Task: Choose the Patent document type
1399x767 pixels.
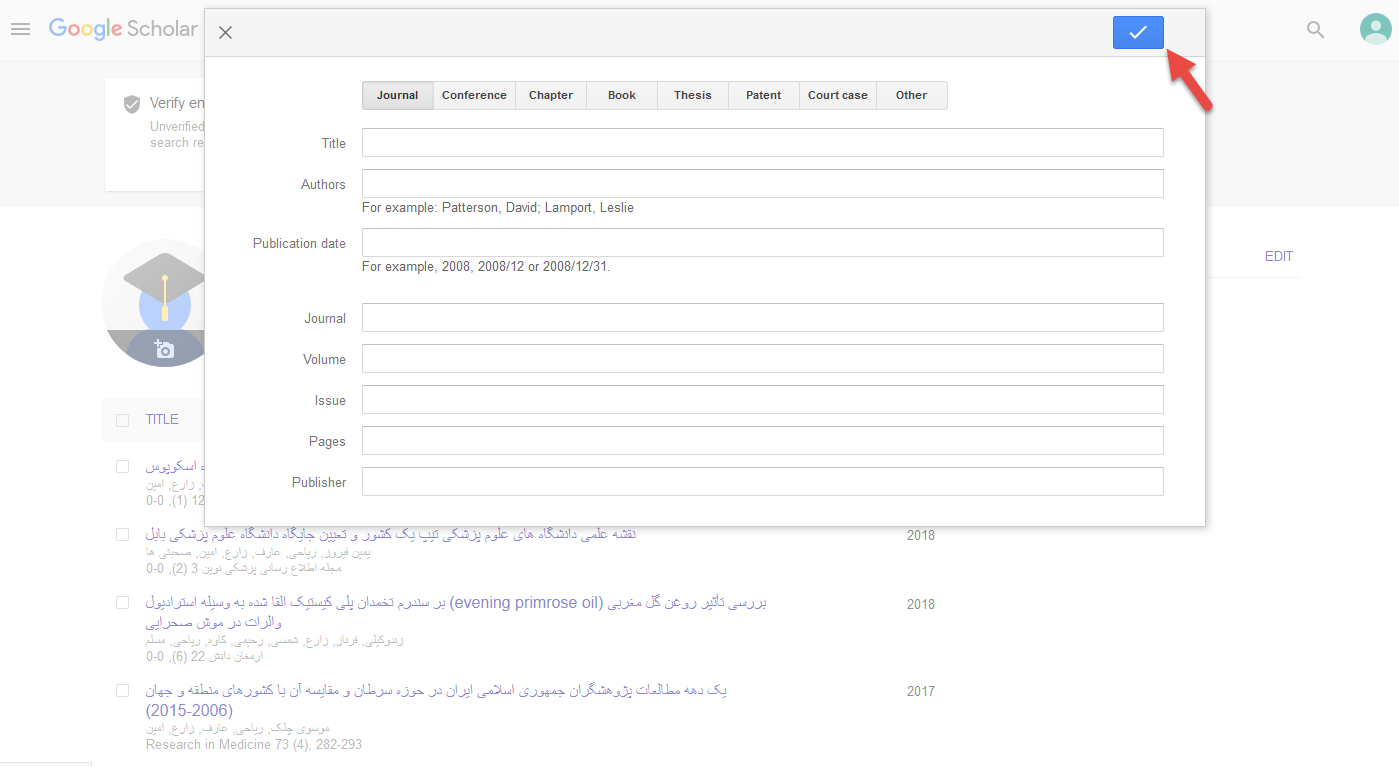Action: (x=763, y=96)
